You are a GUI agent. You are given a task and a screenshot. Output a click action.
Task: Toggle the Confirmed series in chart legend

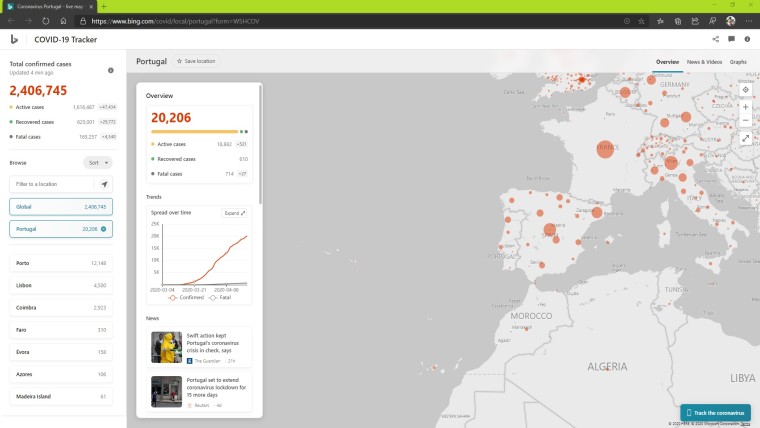[187, 298]
